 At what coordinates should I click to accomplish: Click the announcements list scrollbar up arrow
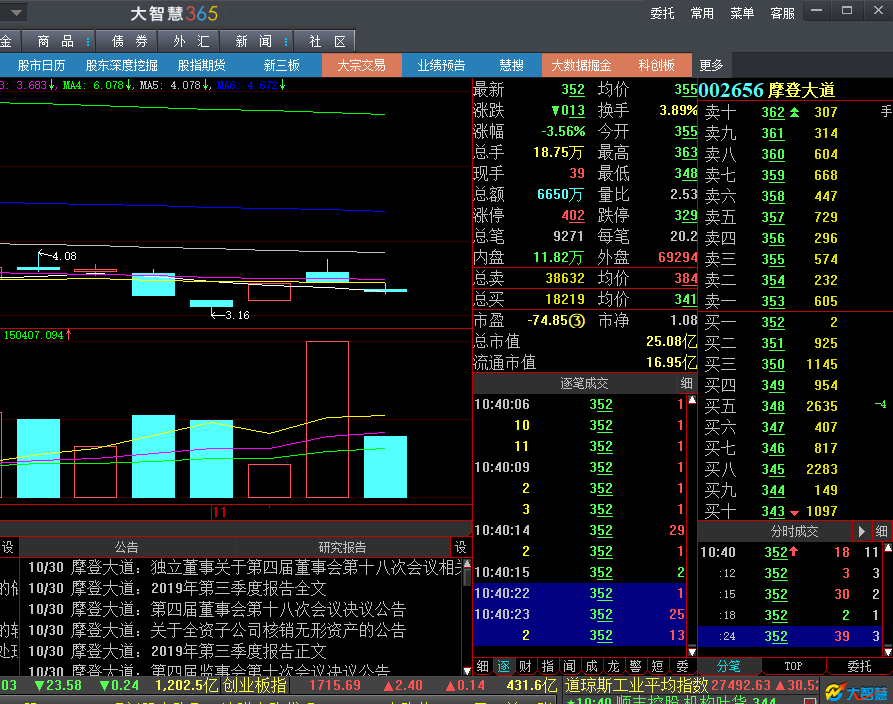coord(467,564)
